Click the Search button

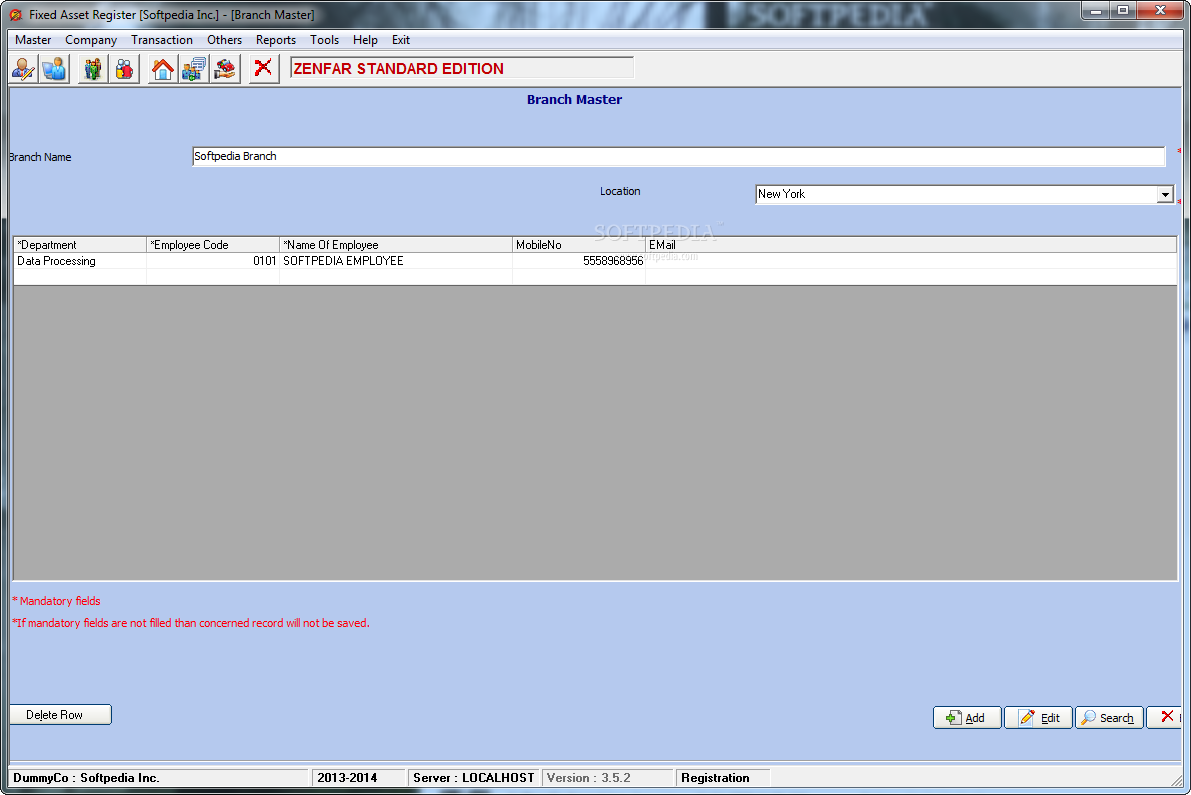(x=1109, y=718)
